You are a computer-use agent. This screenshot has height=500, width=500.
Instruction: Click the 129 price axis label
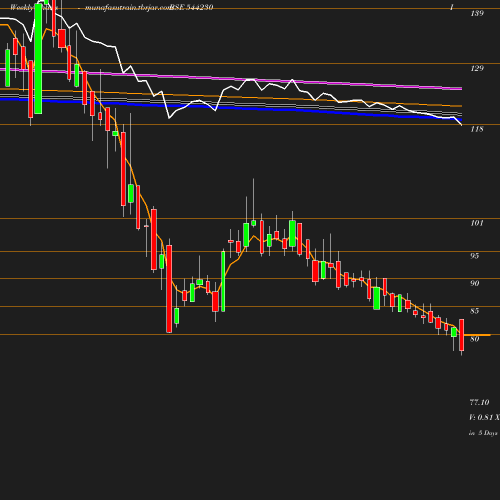(477, 68)
